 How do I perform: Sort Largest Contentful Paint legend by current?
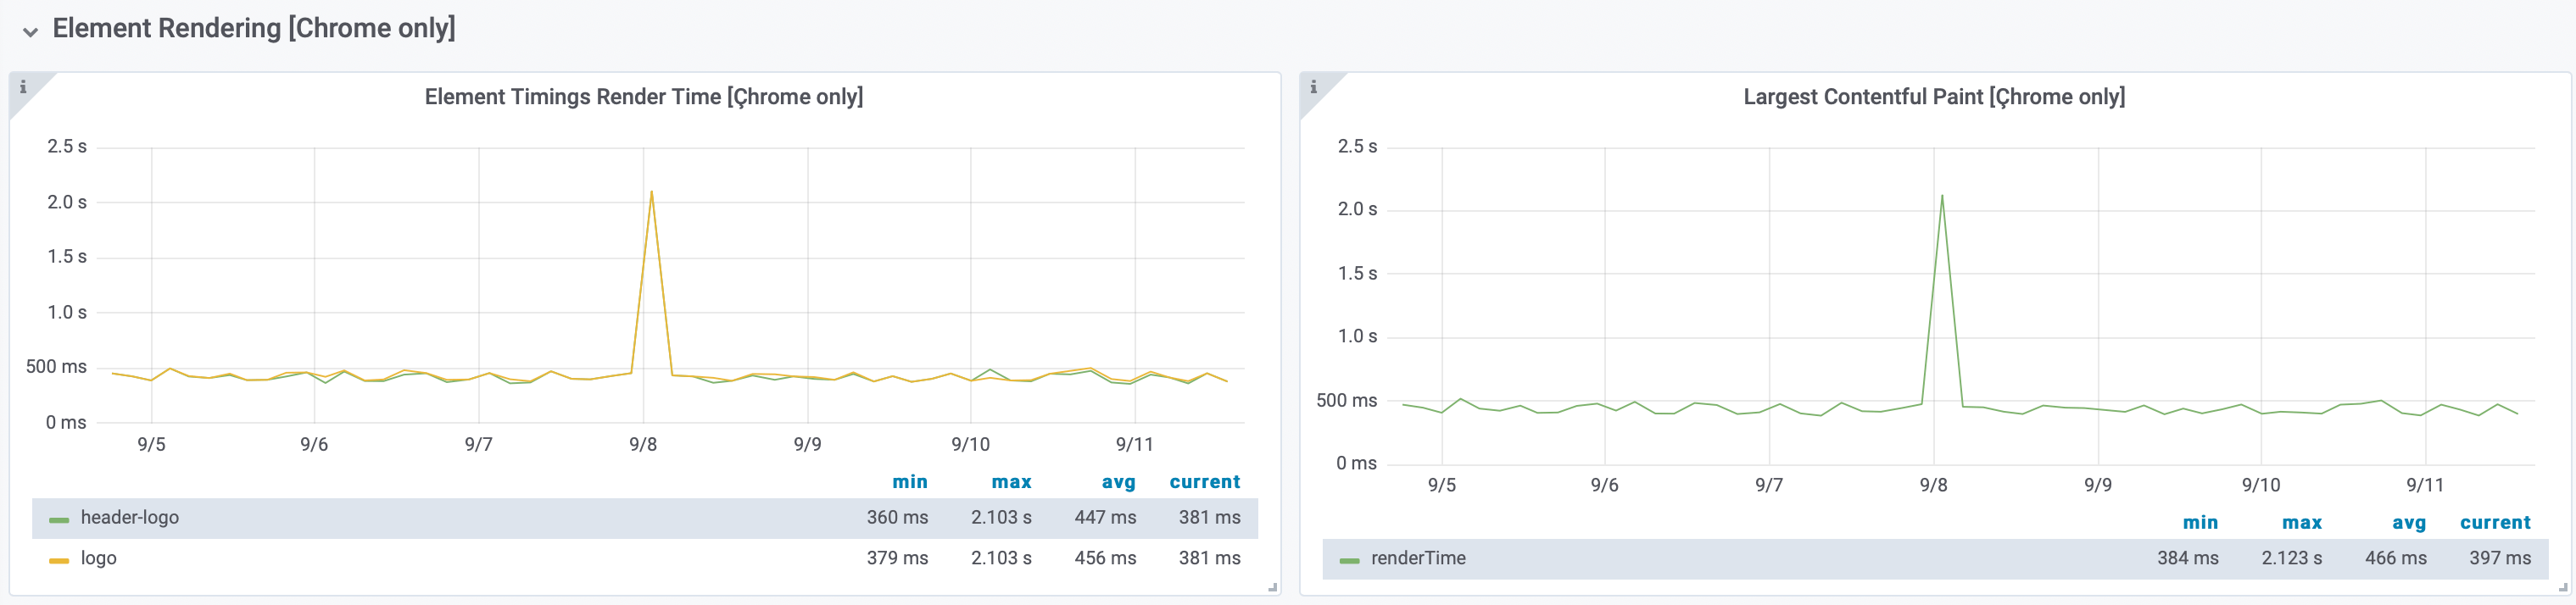tap(2494, 523)
